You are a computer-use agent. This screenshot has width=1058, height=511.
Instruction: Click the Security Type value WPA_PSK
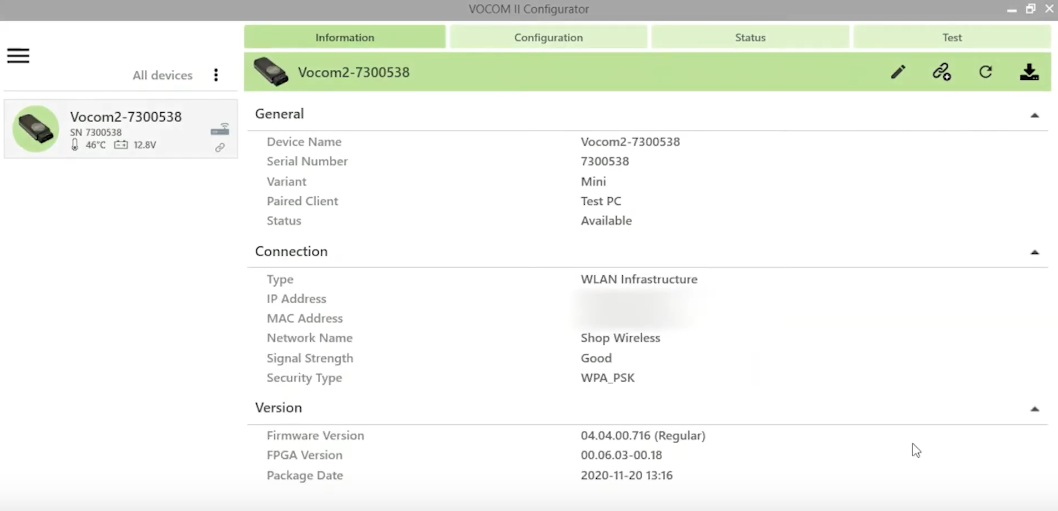(x=608, y=377)
